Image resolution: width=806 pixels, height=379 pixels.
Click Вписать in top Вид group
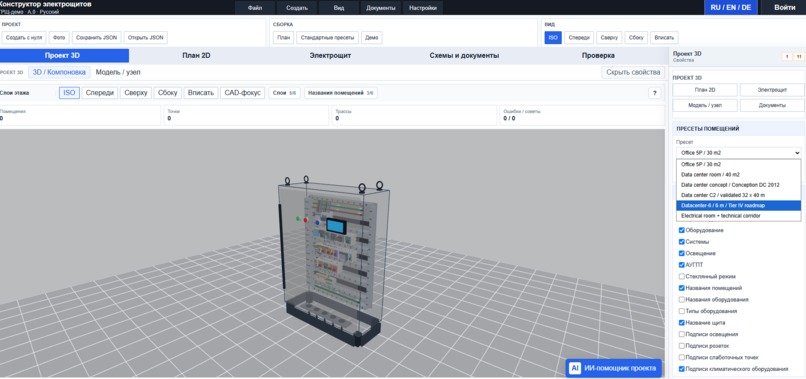(664, 38)
